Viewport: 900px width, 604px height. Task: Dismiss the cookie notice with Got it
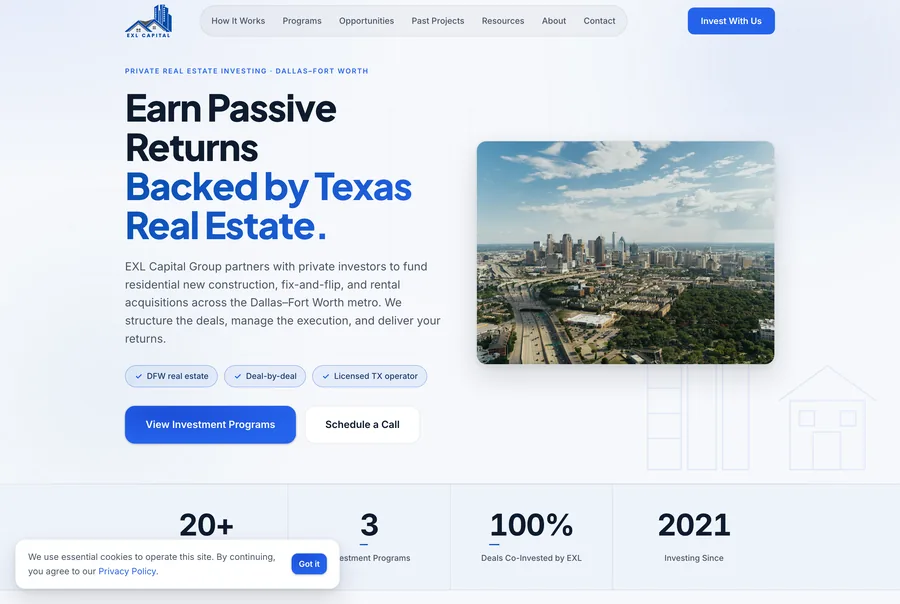(309, 564)
